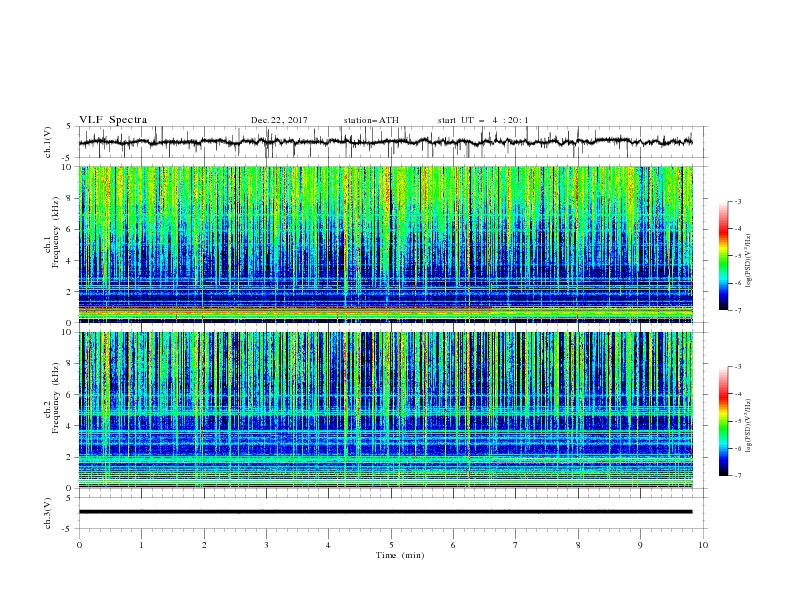Click the 'log(PSD)(V²/Hz)' label beside ch.1 colorbar
Screen dimensions: 792x612
[x=748, y=261]
